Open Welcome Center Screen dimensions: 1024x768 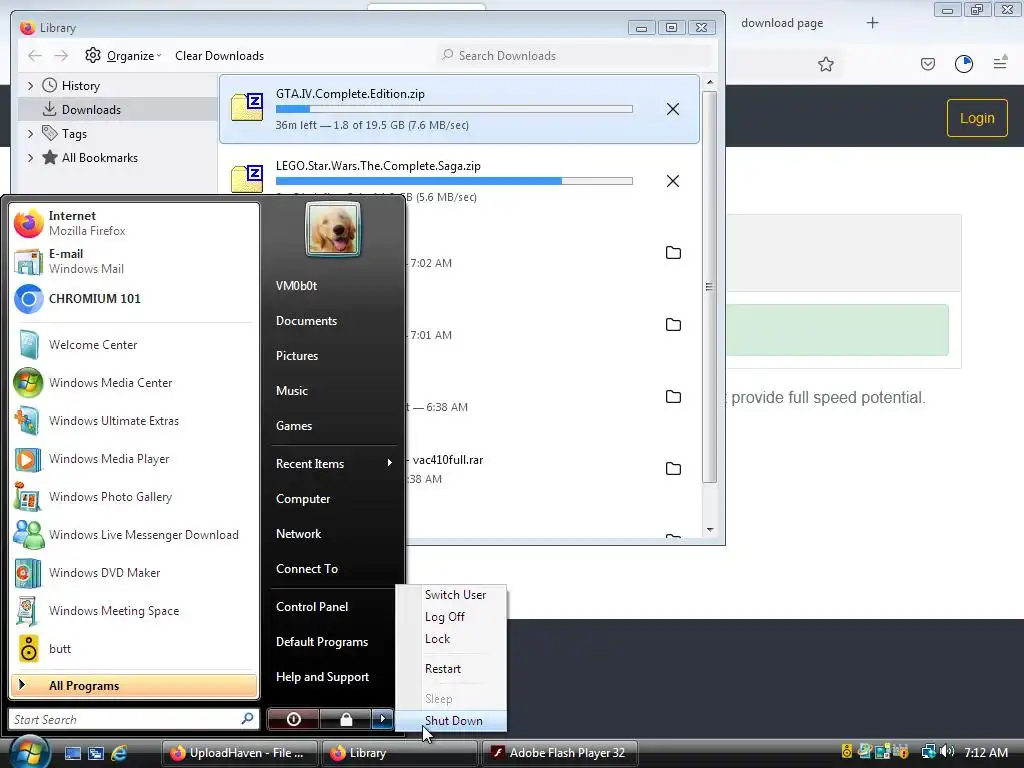[x=134, y=345]
